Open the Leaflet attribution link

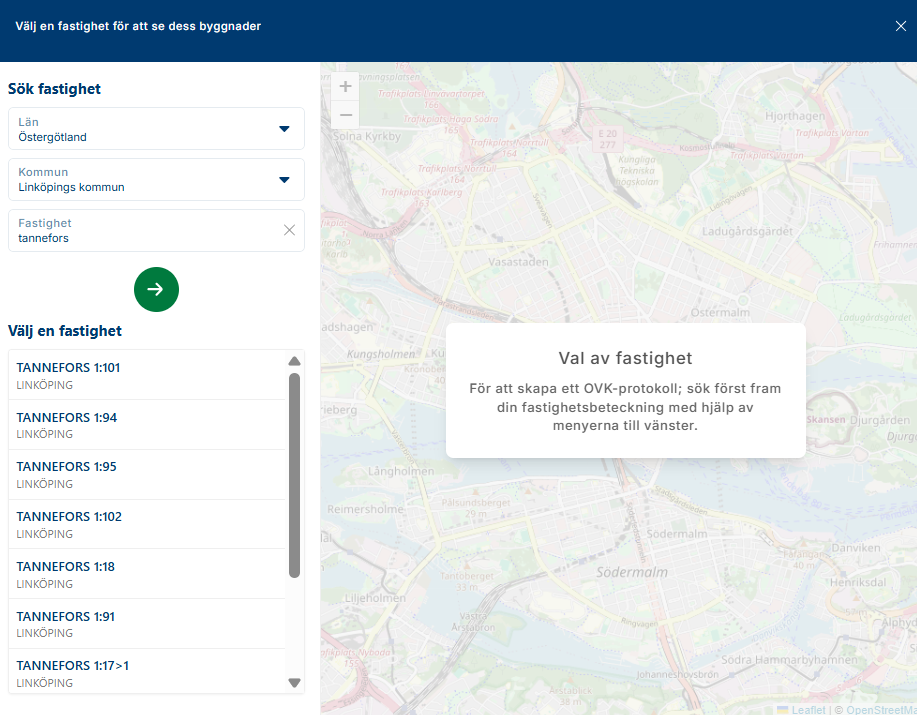coord(808,709)
